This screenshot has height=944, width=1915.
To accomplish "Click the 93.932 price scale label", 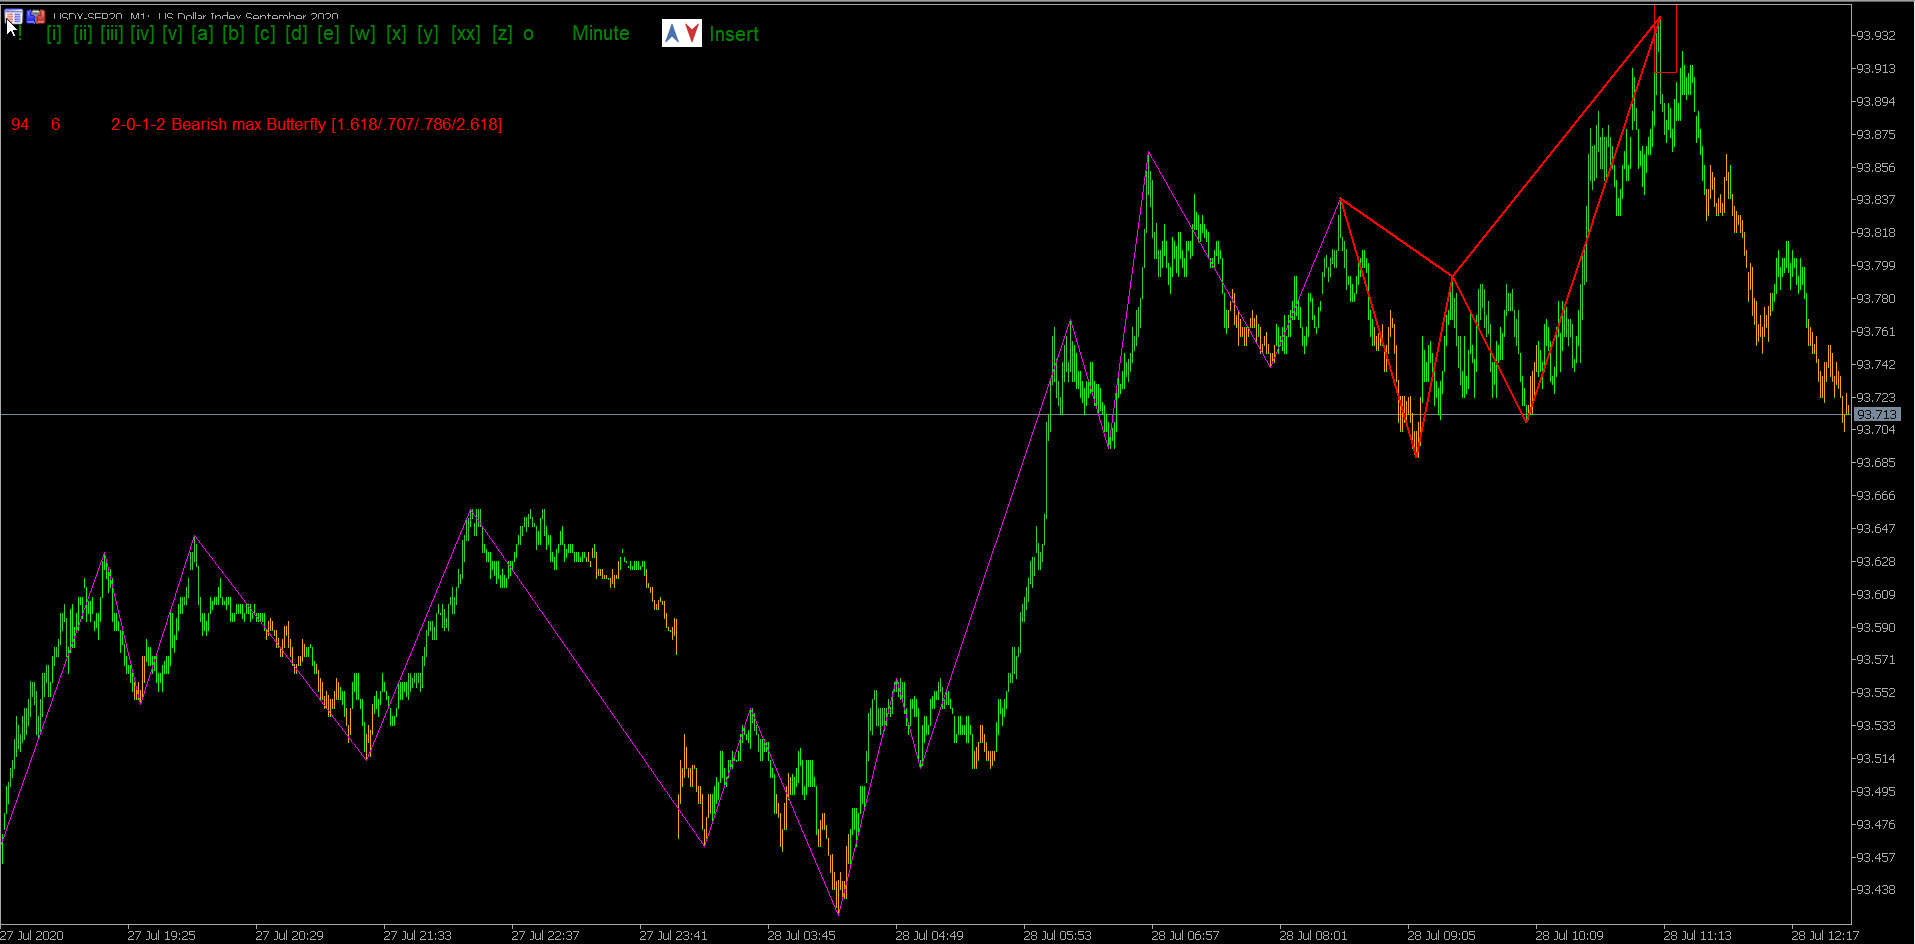I will click(x=1876, y=35).
